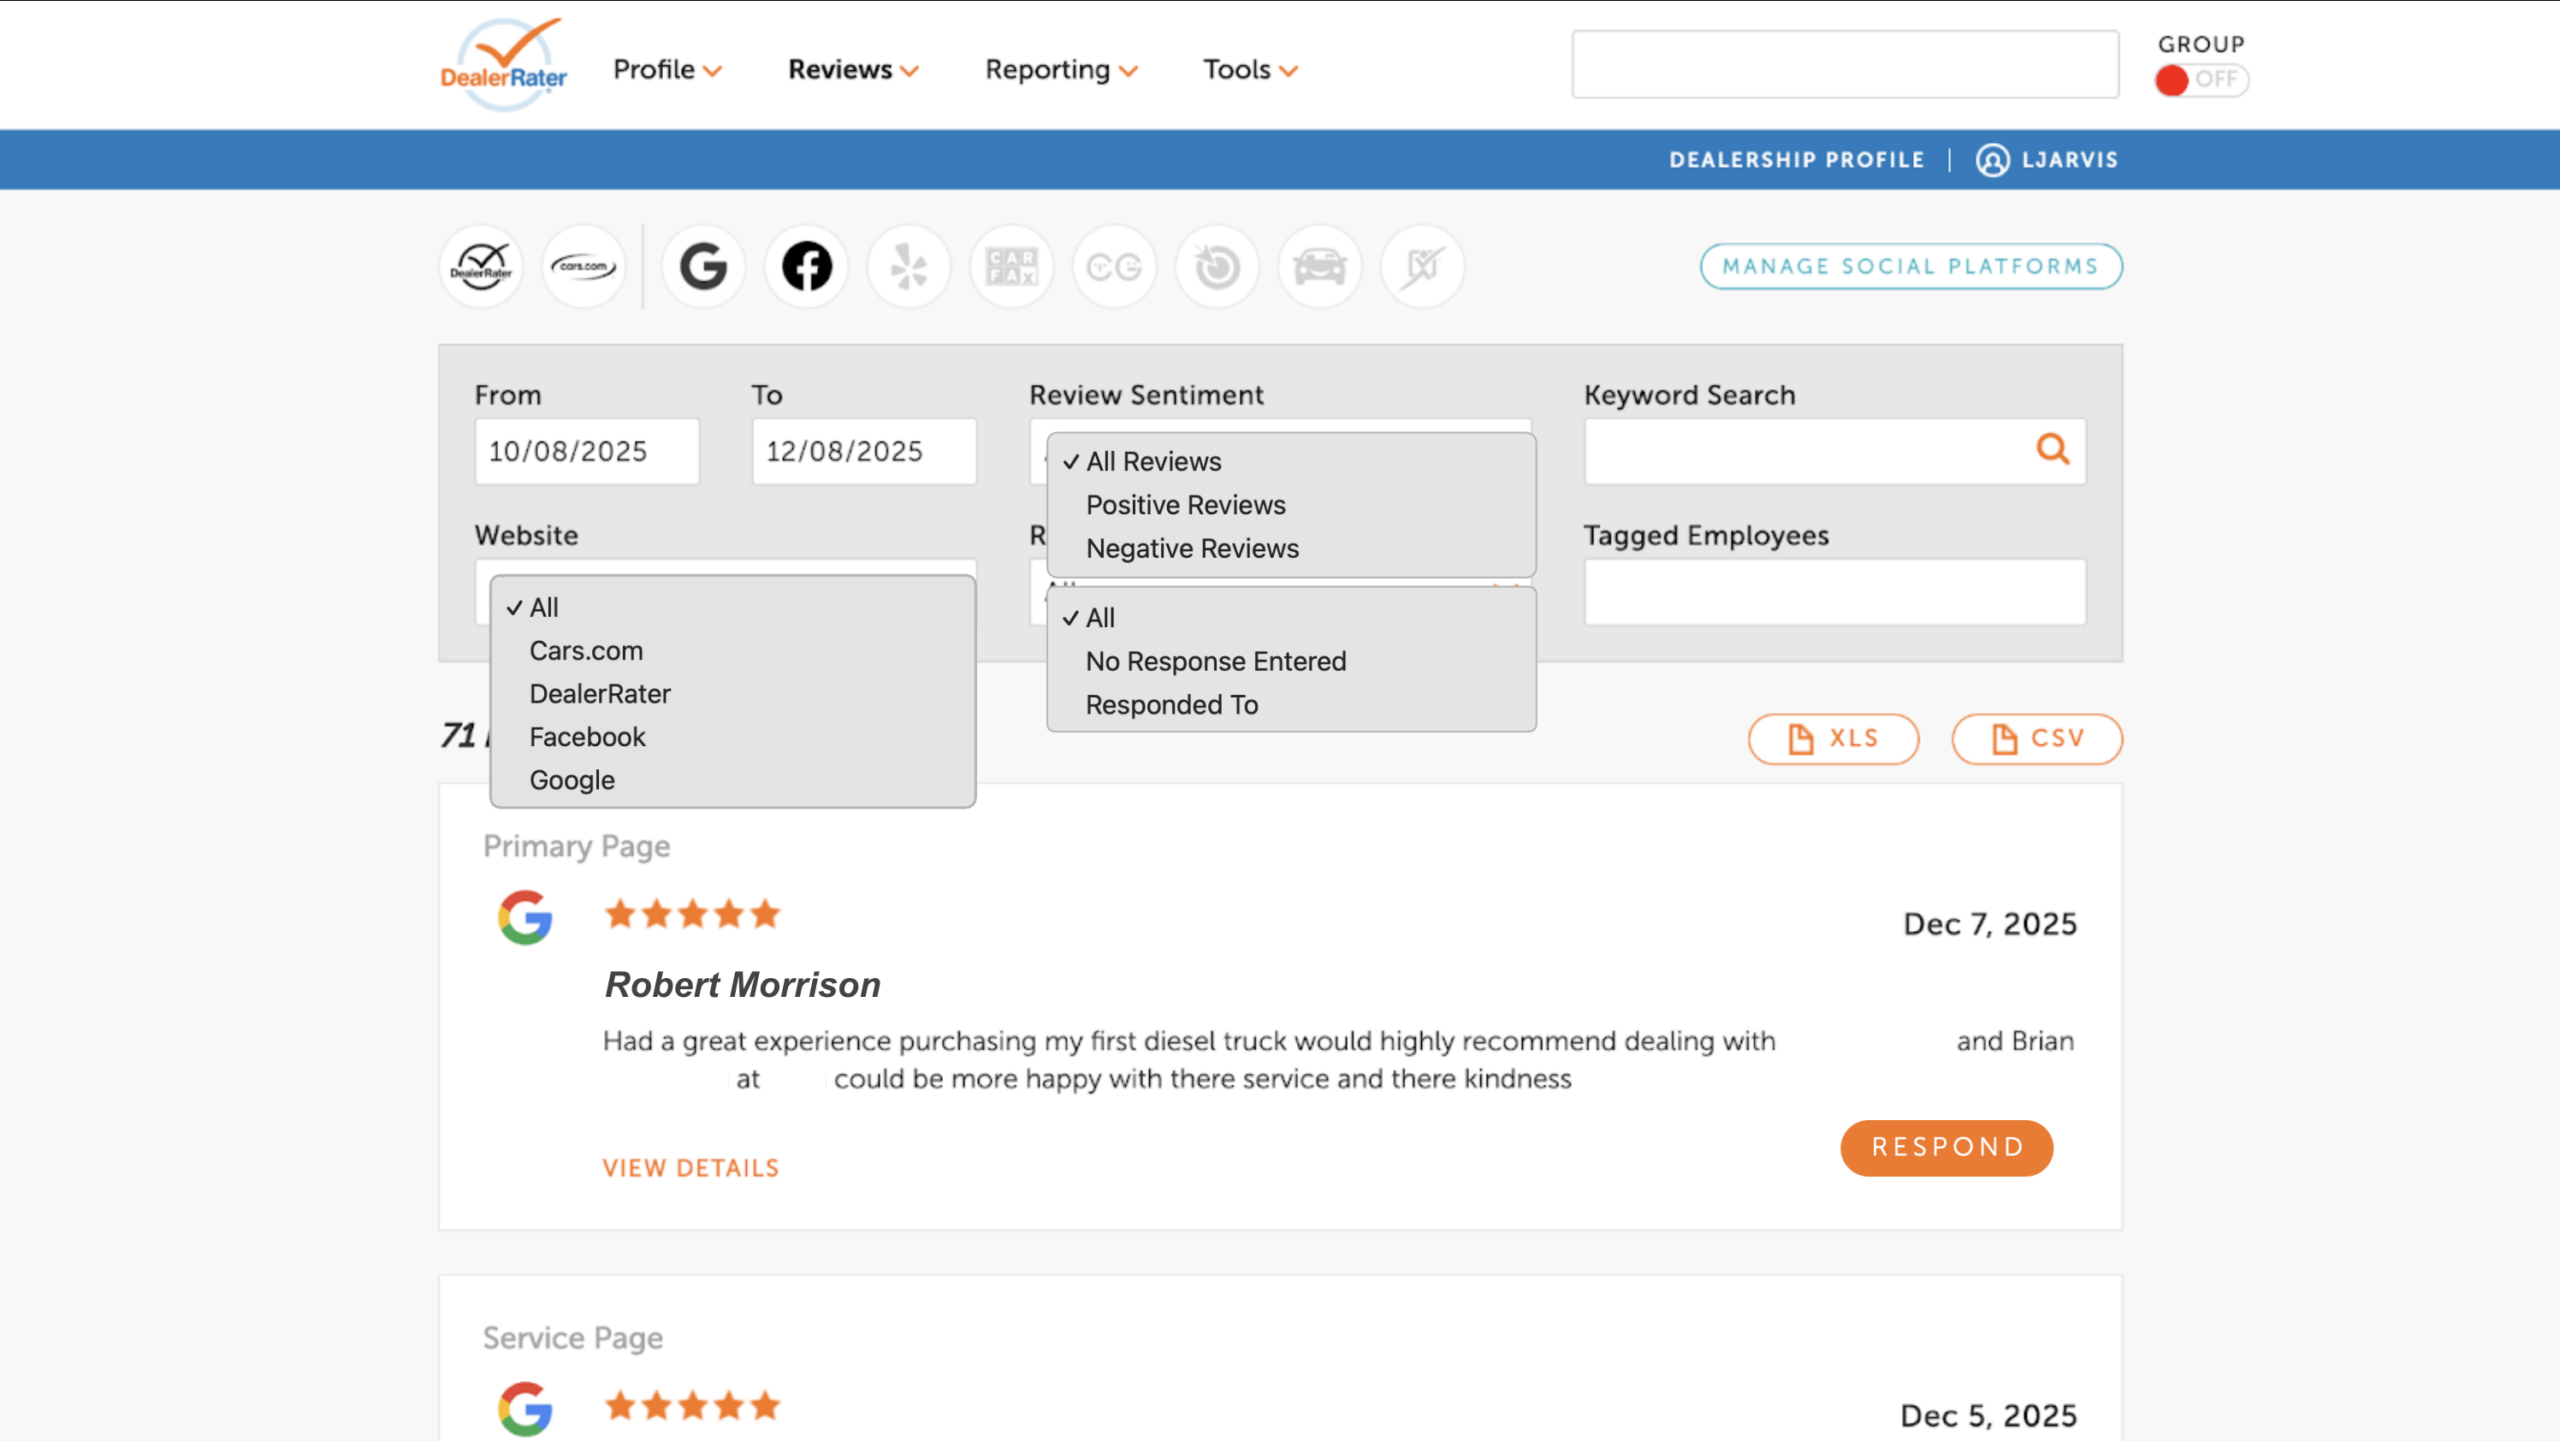Image resolution: width=2560 pixels, height=1441 pixels.
Task: Click the LJARVIS user avatar icon
Action: click(1992, 160)
